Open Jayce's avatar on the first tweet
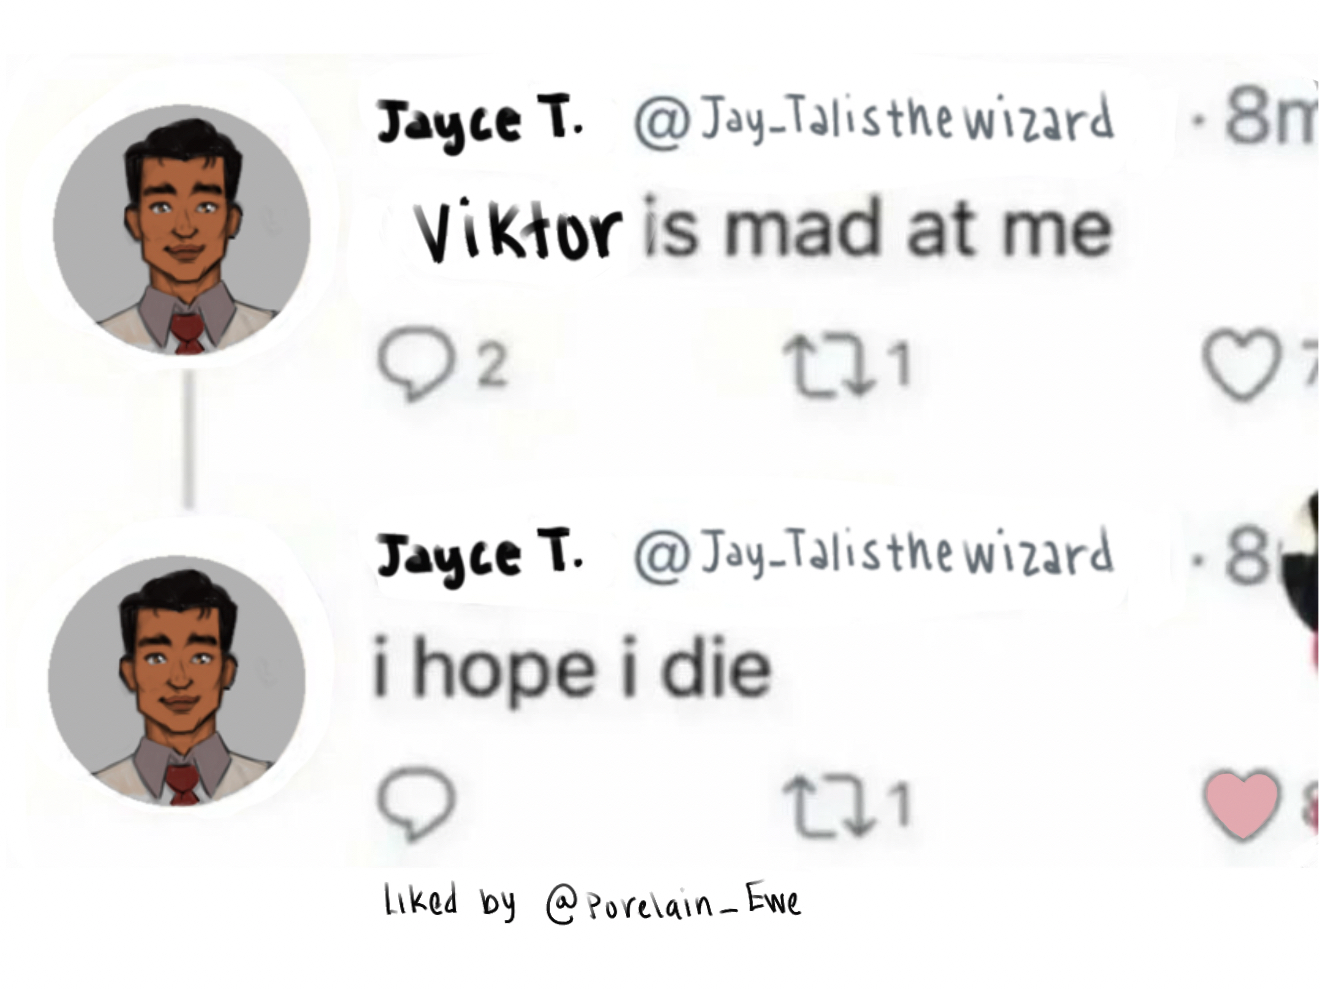The image size is (1320, 989). (182, 230)
